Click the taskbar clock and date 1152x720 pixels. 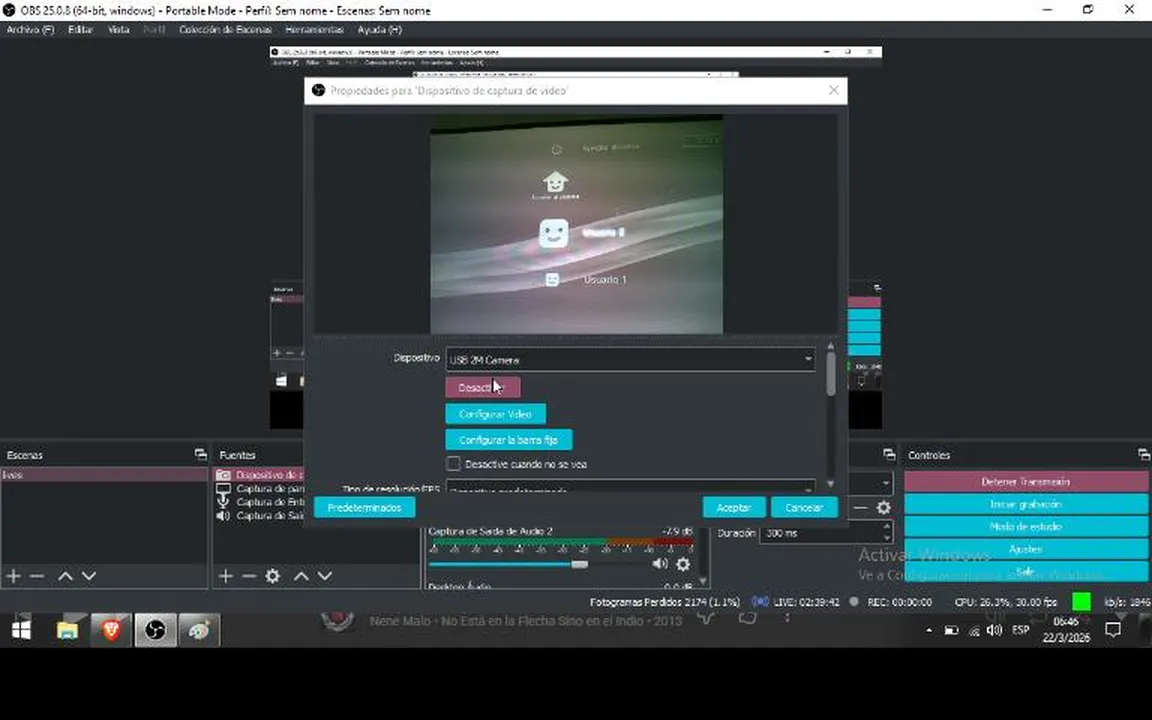1066,630
